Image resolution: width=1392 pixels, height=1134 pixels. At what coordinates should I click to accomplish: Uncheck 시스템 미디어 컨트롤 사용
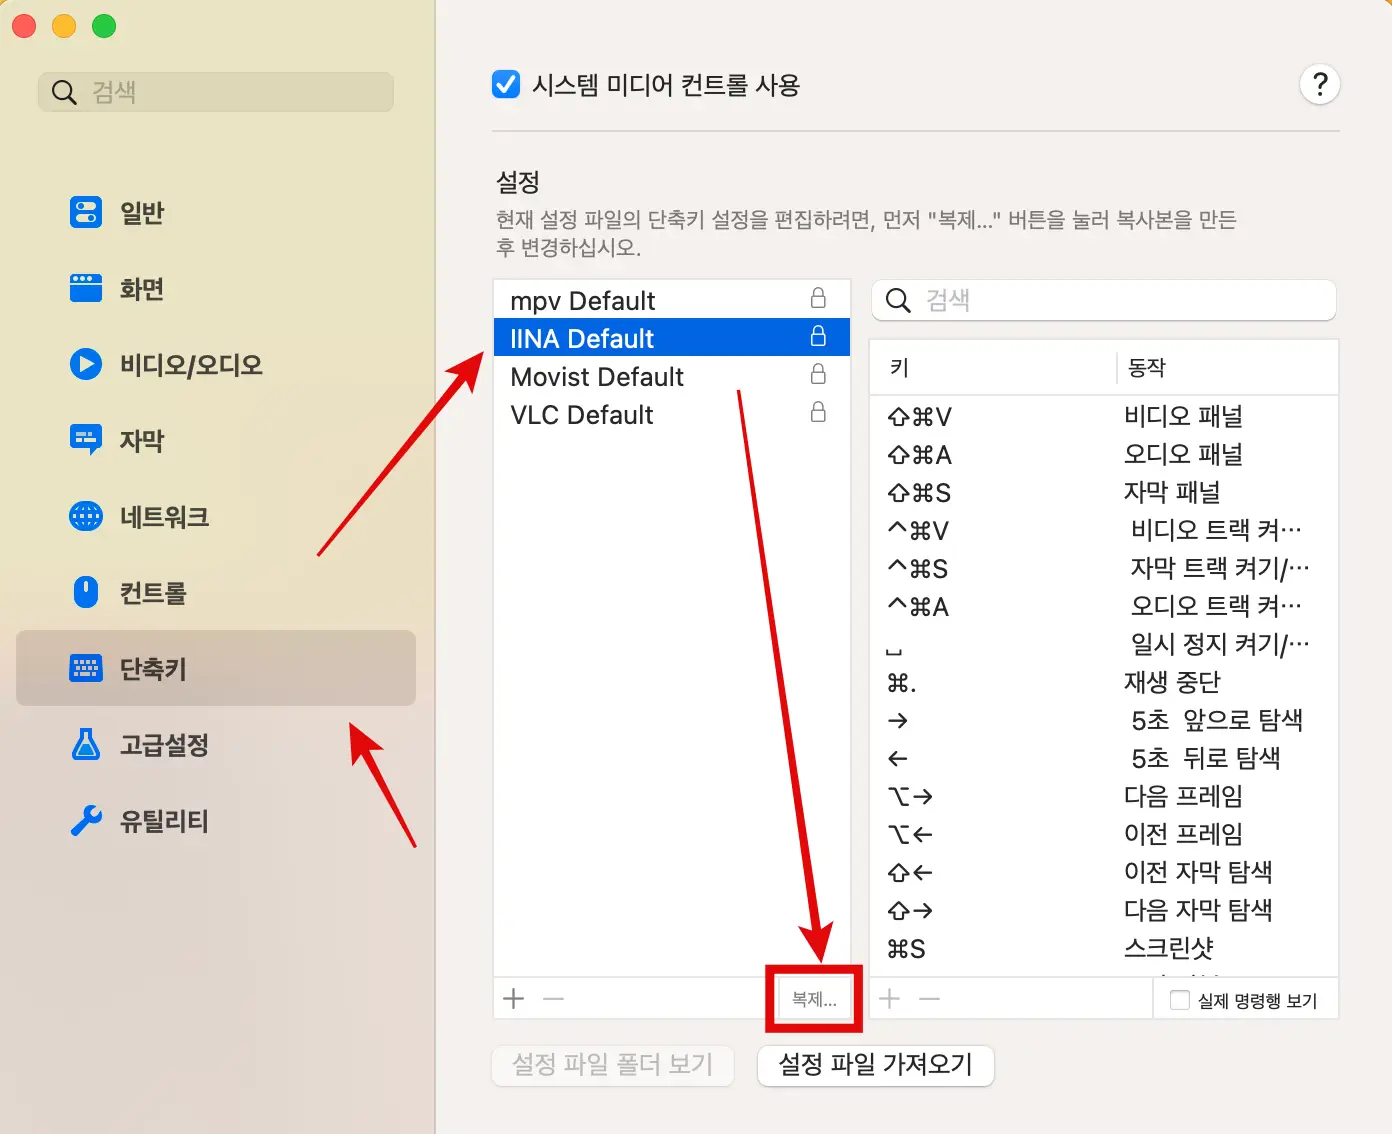[505, 85]
